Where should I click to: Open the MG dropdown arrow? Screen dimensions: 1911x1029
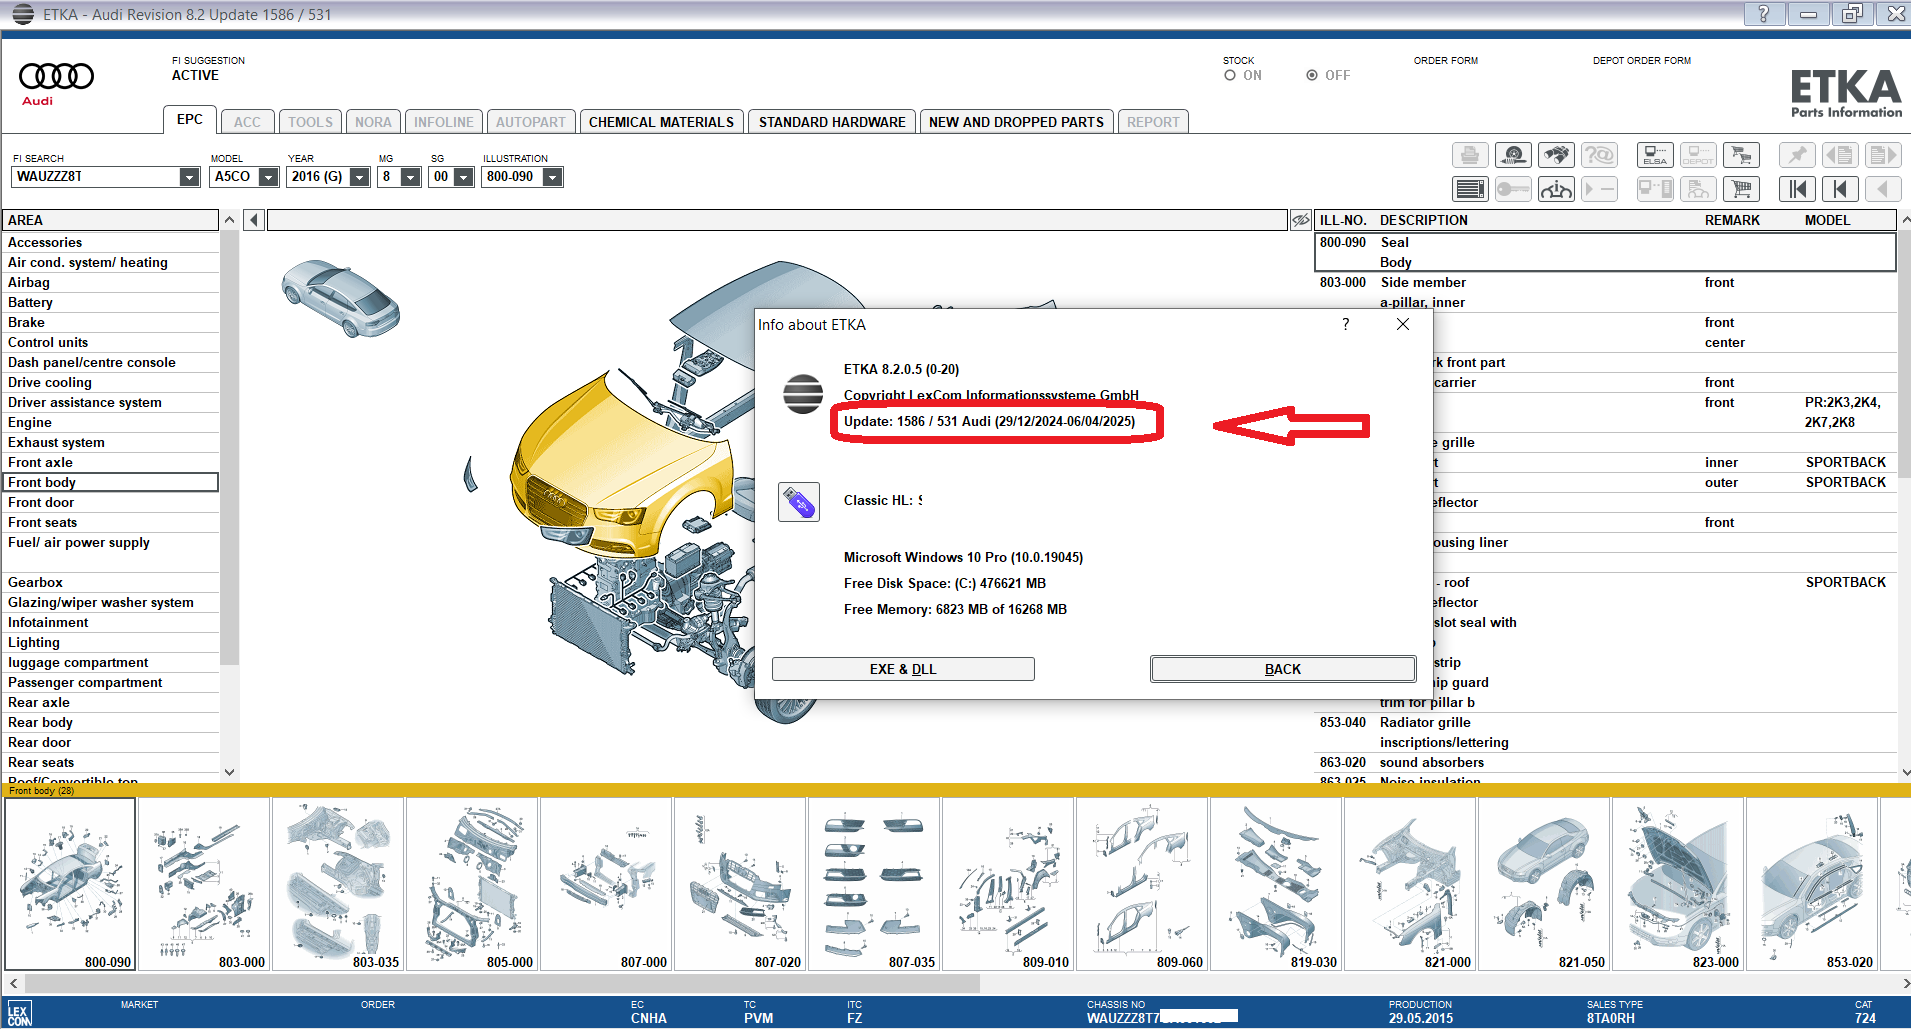pos(410,177)
